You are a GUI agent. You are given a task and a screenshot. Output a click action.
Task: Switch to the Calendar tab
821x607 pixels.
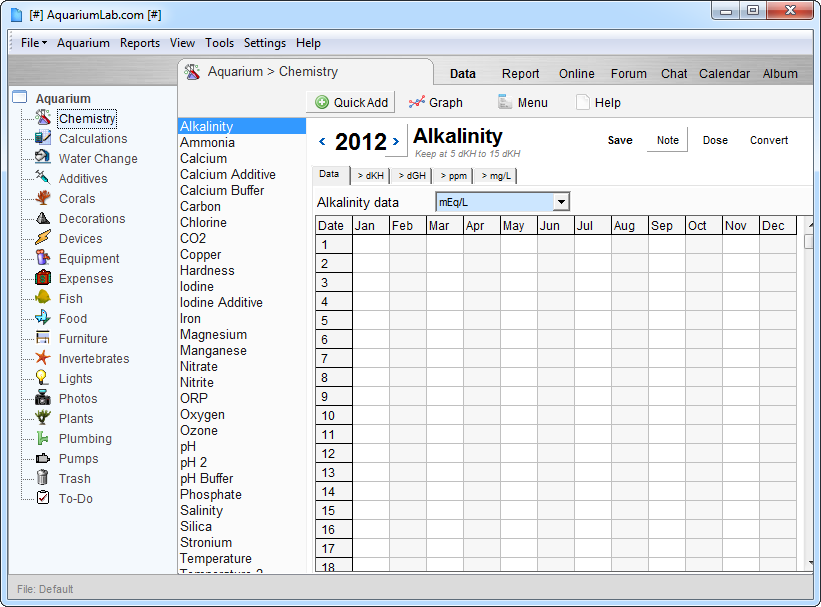pyautogui.click(x=724, y=74)
